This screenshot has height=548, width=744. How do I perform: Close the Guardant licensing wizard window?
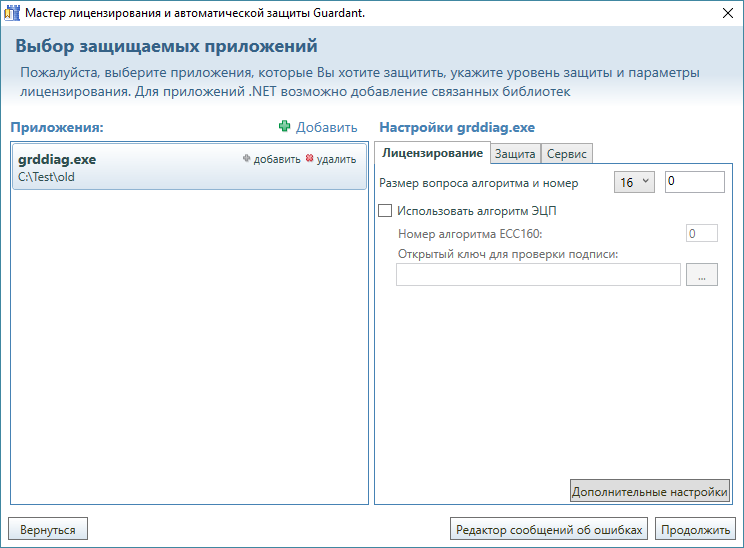pyautogui.click(x=726, y=13)
